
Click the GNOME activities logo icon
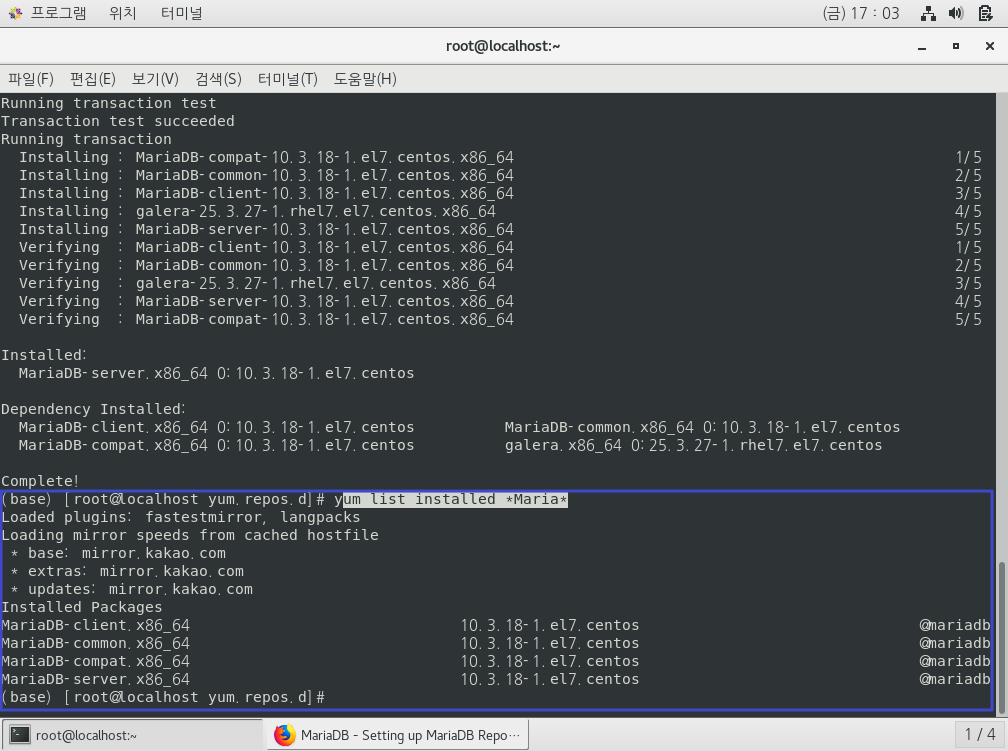(15, 13)
